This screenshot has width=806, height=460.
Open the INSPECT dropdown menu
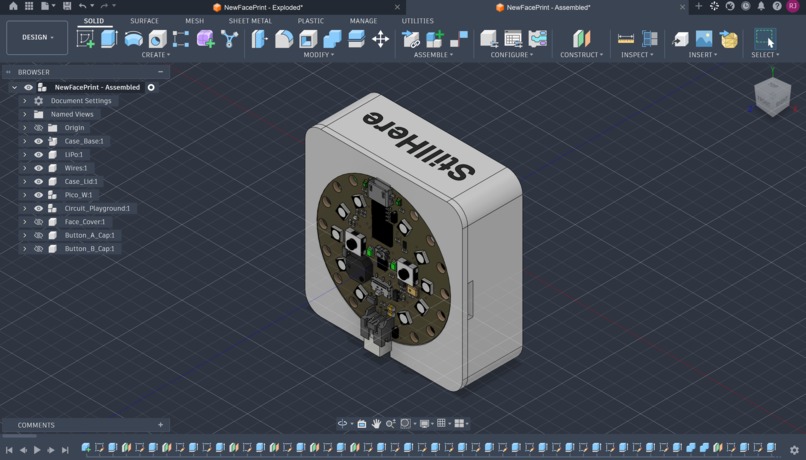pyautogui.click(x=637, y=54)
